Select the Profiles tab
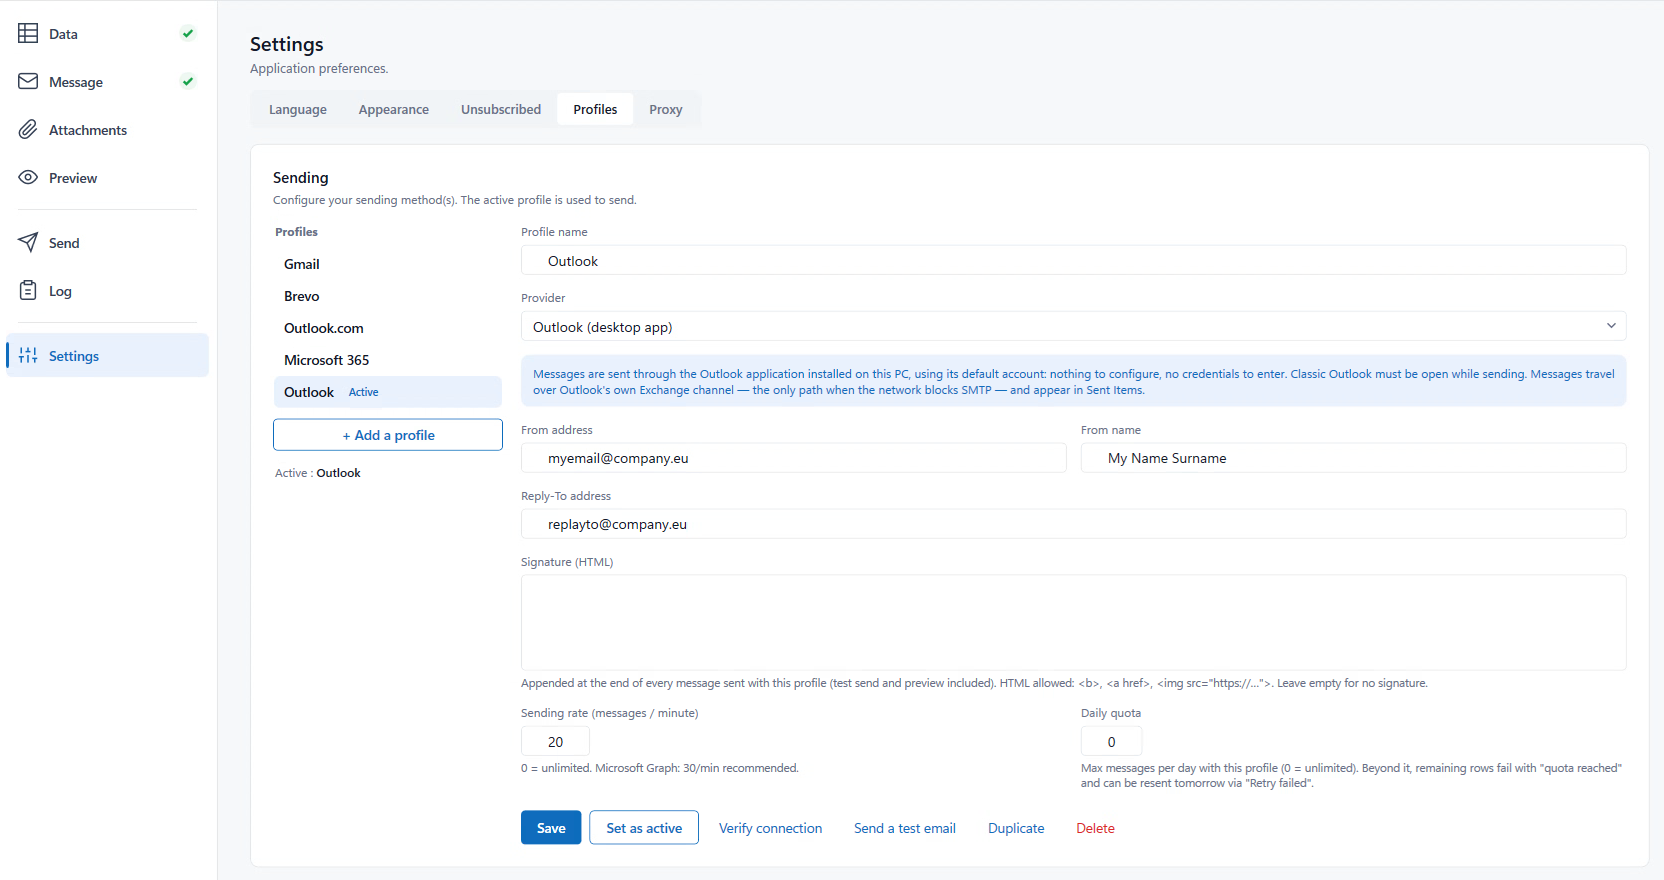This screenshot has width=1664, height=880. click(x=595, y=109)
